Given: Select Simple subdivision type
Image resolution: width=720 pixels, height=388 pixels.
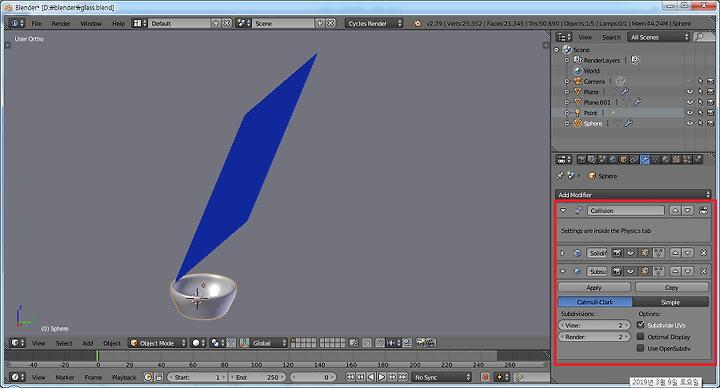Looking at the screenshot, I should coord(670,302).
